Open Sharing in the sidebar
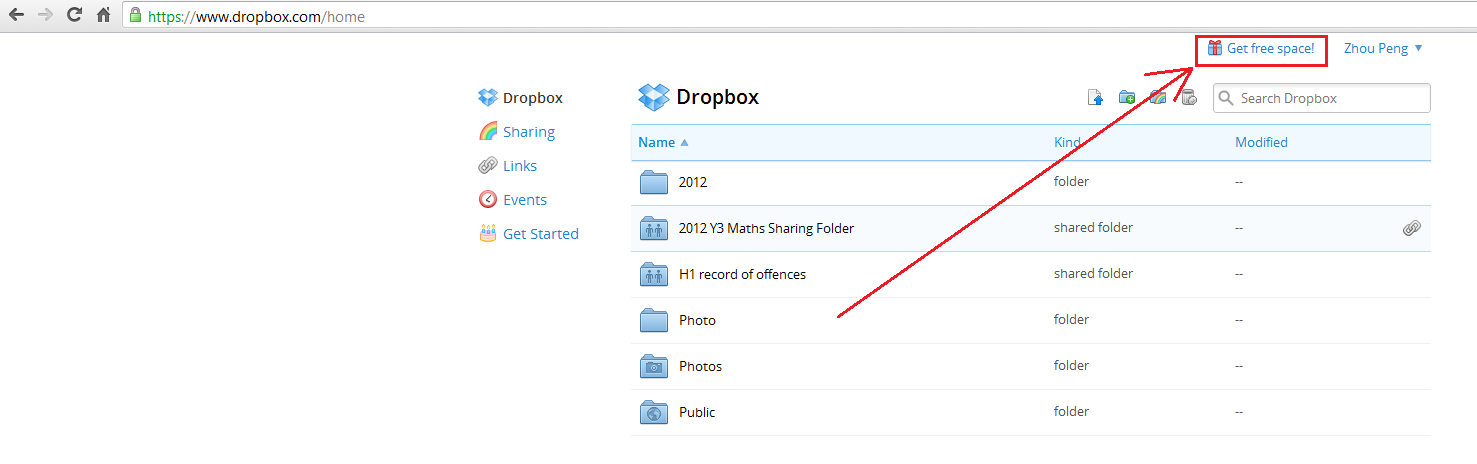The width and height of the screenshot is (1477, 464). click(x=529, y=132)
